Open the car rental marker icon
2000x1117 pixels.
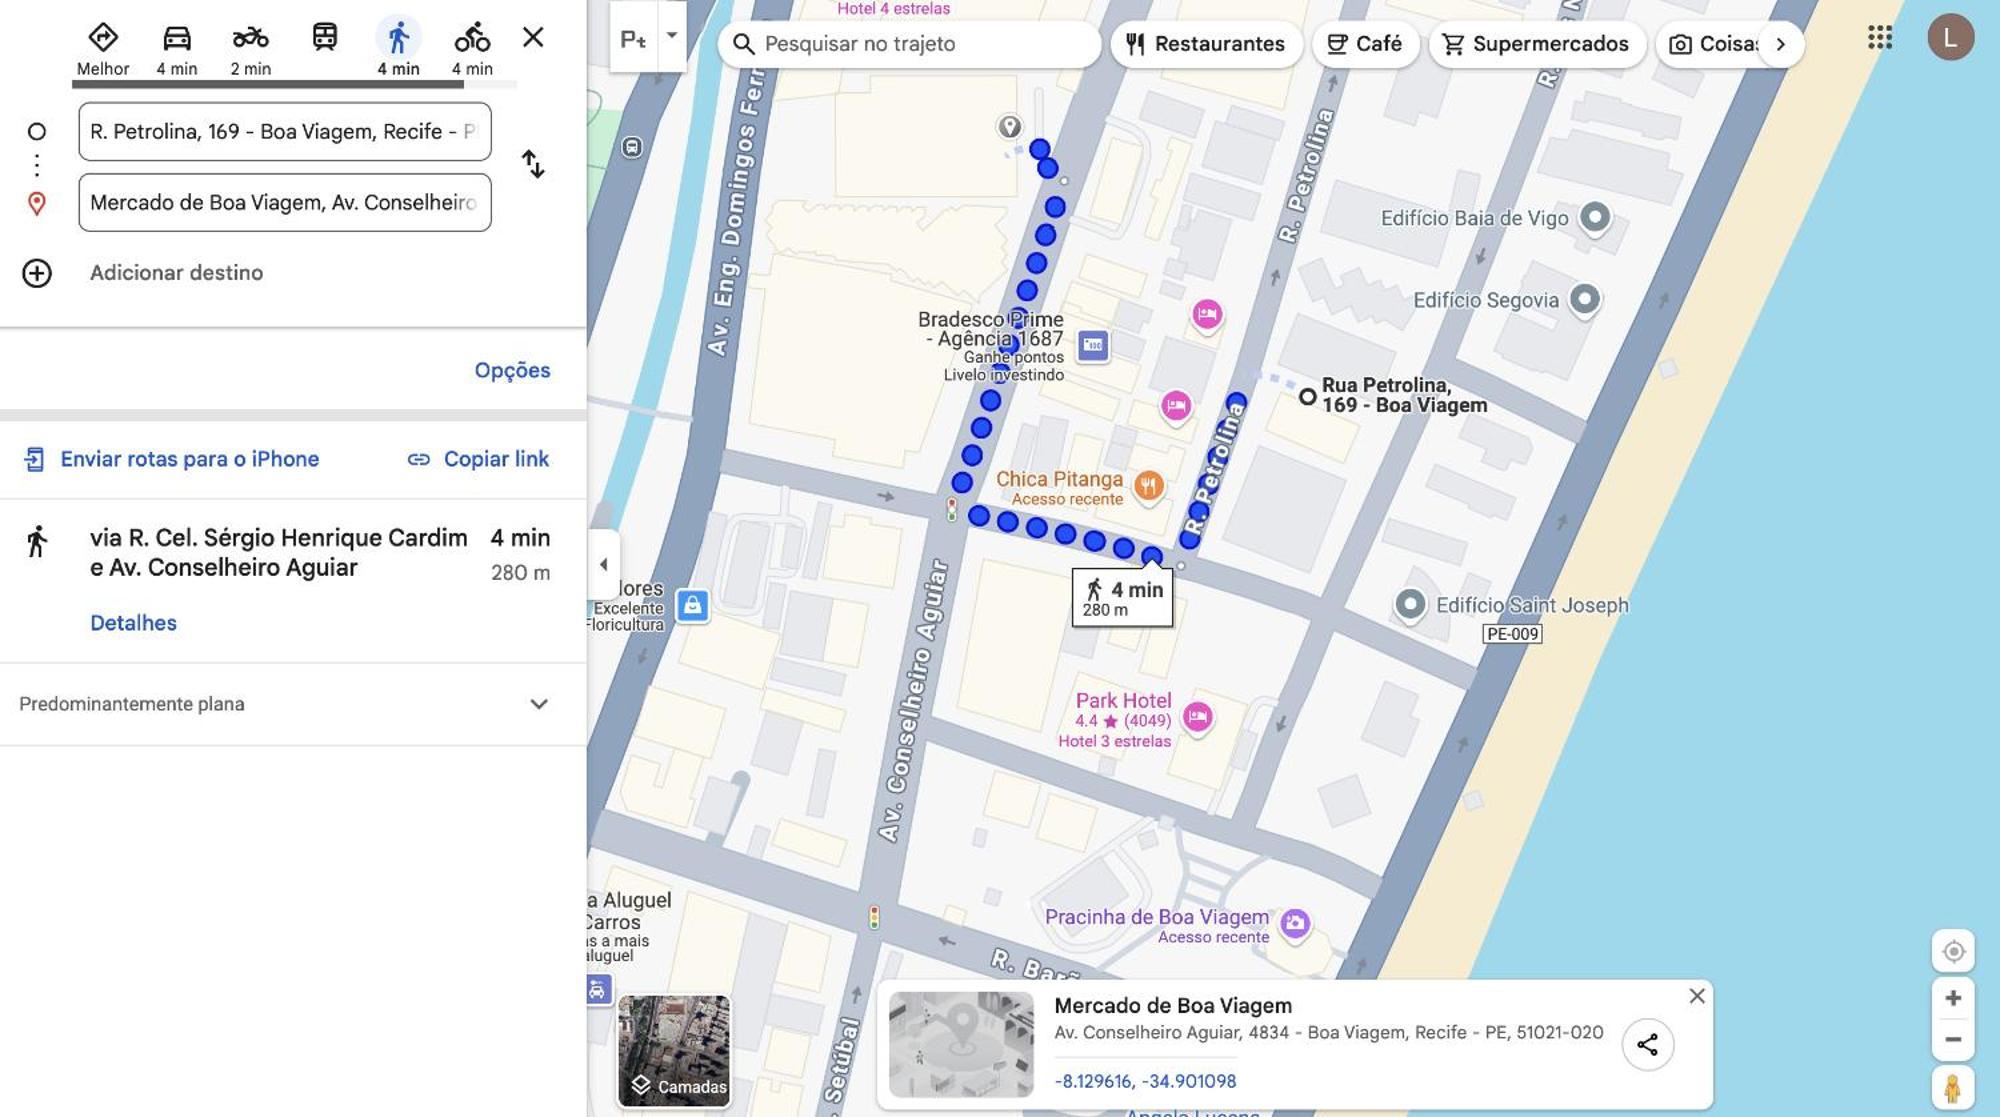click(597, 990)
